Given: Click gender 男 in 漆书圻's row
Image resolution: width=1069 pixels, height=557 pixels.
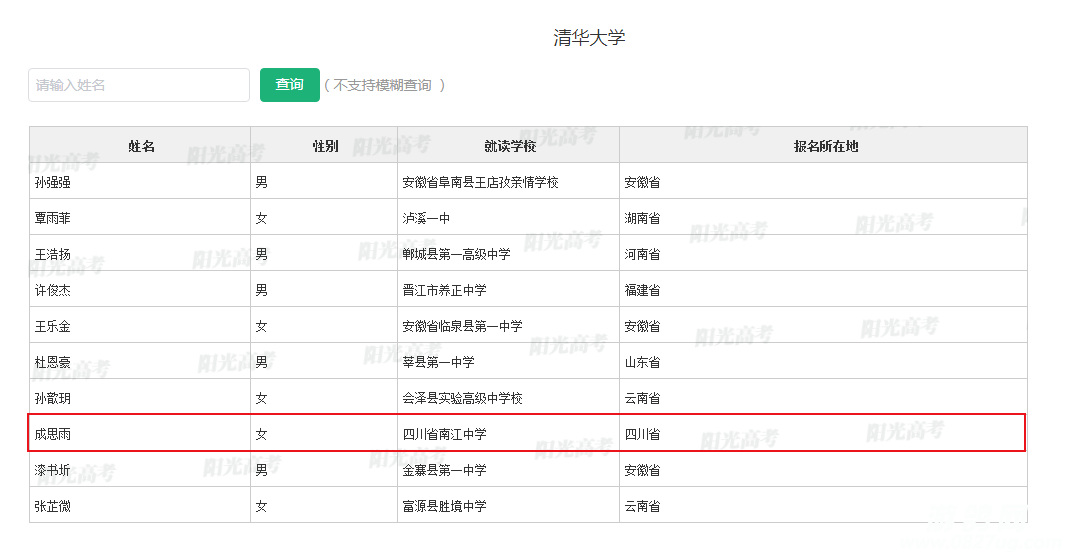Looking at the screenshot, I should click(x=261, y=470).
